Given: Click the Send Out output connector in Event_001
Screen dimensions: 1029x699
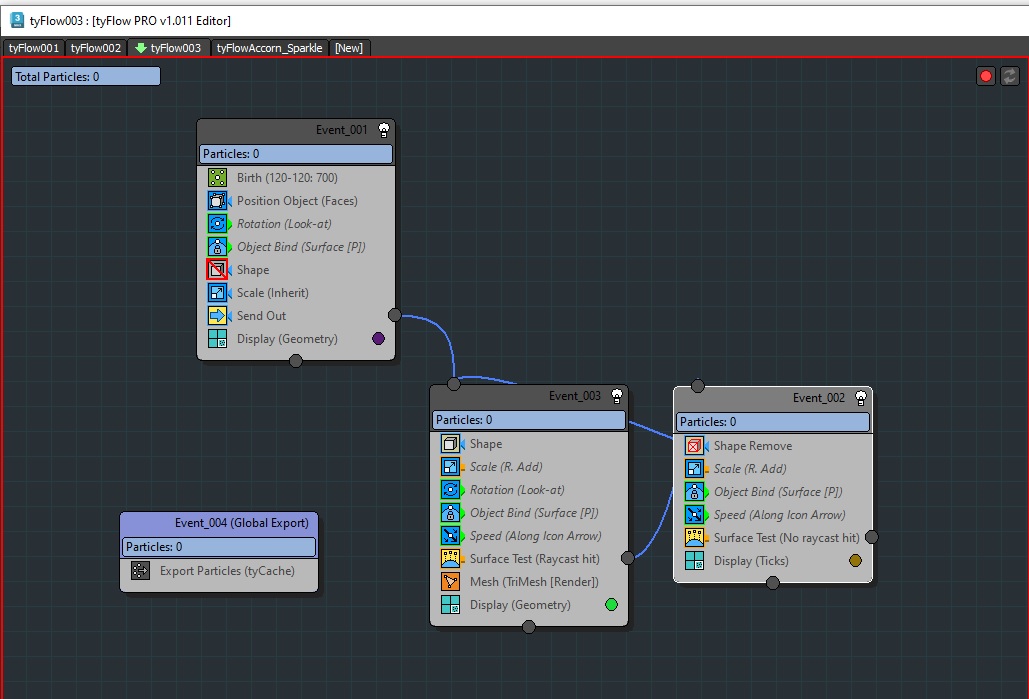Looking at the screenshot, I should coord(394,315).
